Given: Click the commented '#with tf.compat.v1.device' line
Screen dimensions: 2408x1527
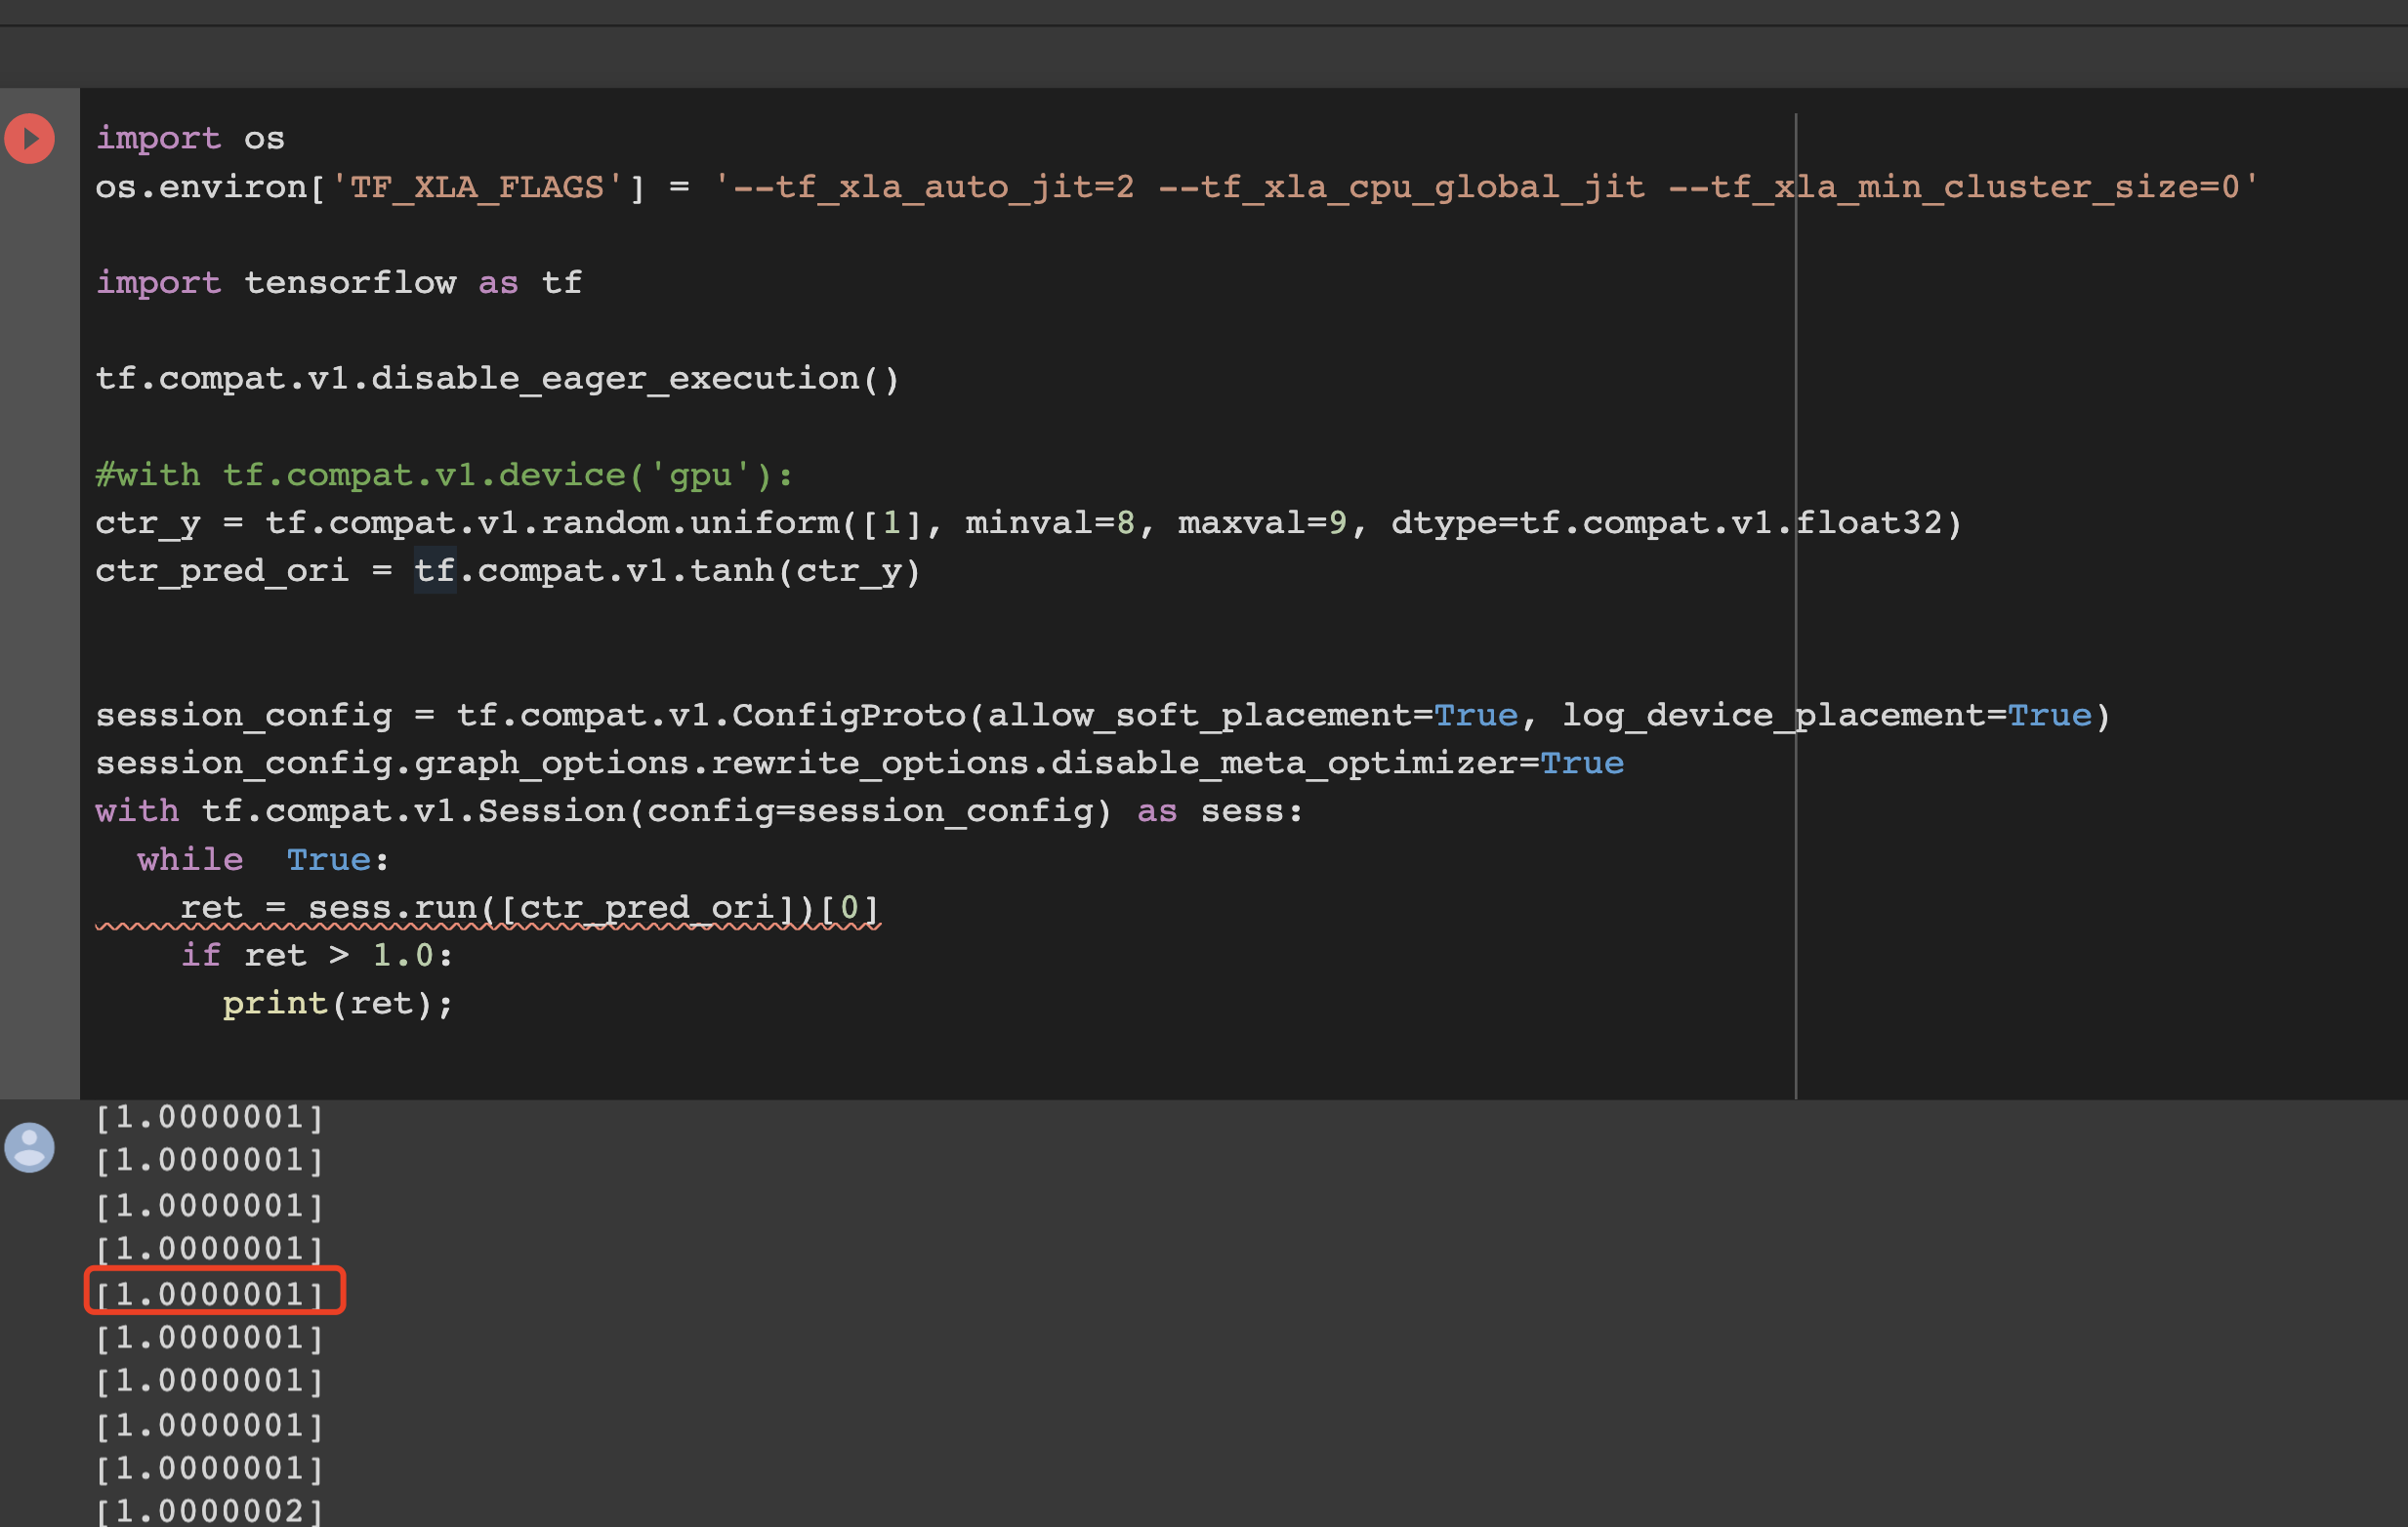Looking at the screenshot, I should [444, 475].
